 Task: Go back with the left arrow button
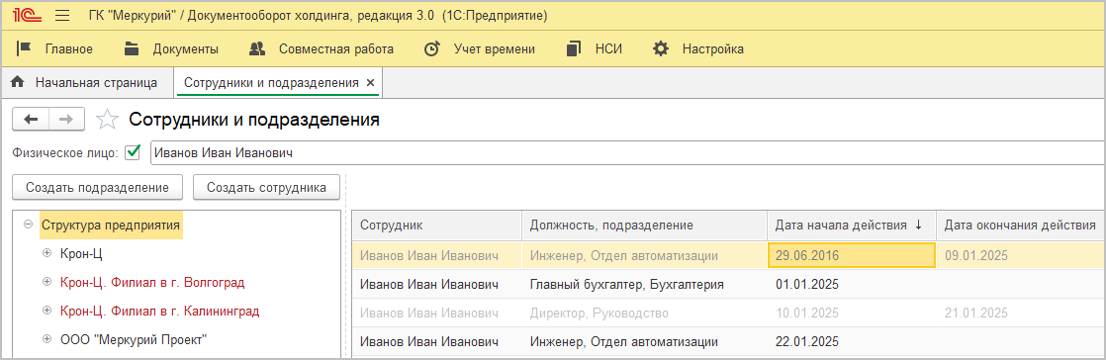pos(31,119)
